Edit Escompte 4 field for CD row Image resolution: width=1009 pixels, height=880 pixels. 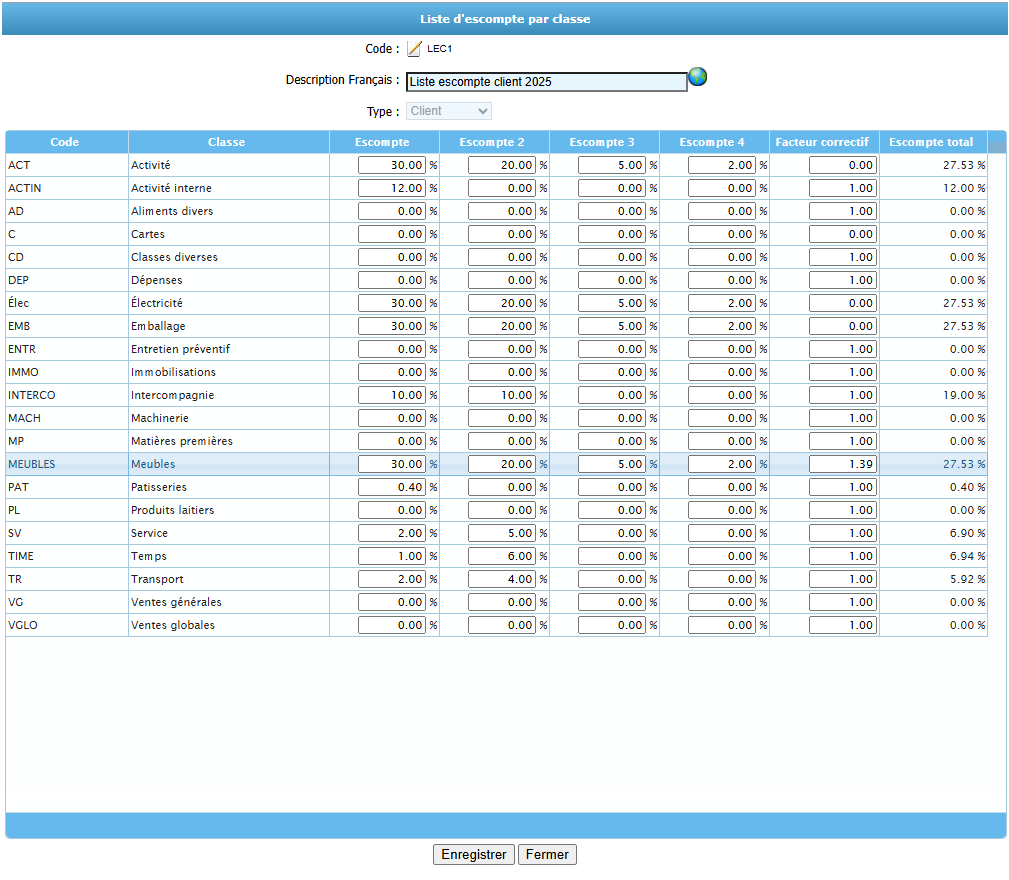click(722, 257)
